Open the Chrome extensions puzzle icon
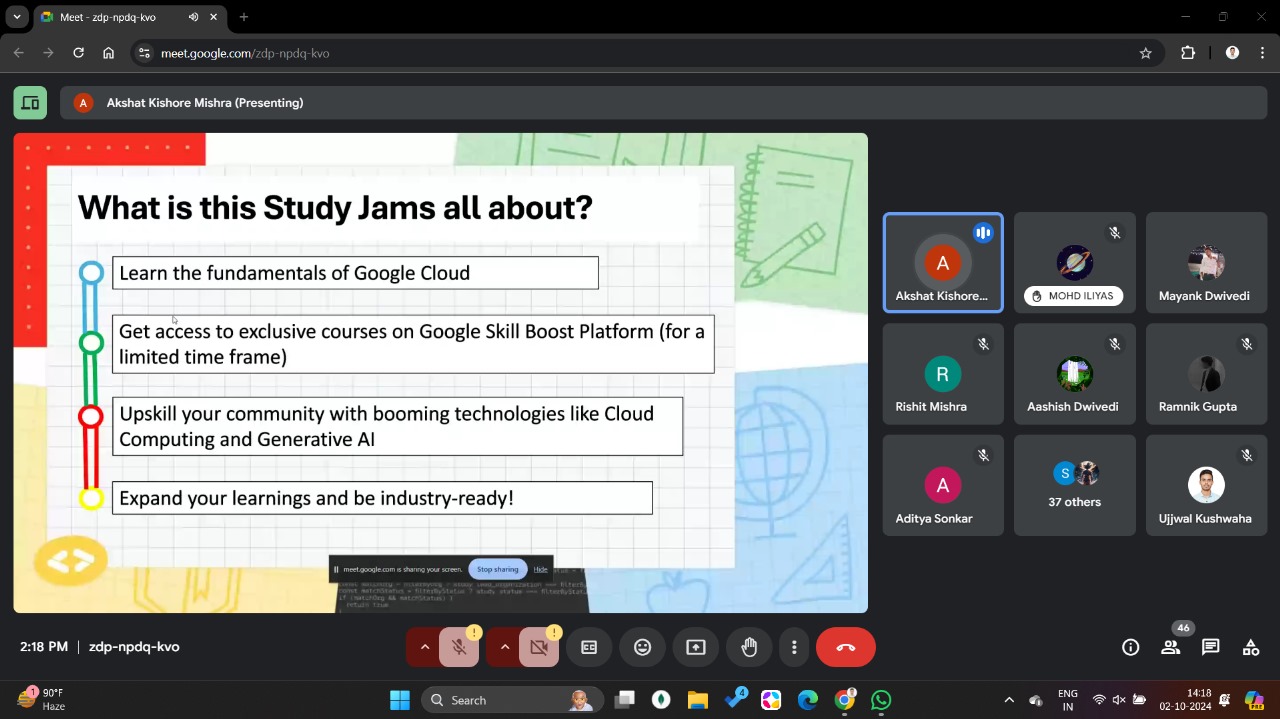Image resolution: width=1280 pixels, height=719 pixels. (1188, 53)
